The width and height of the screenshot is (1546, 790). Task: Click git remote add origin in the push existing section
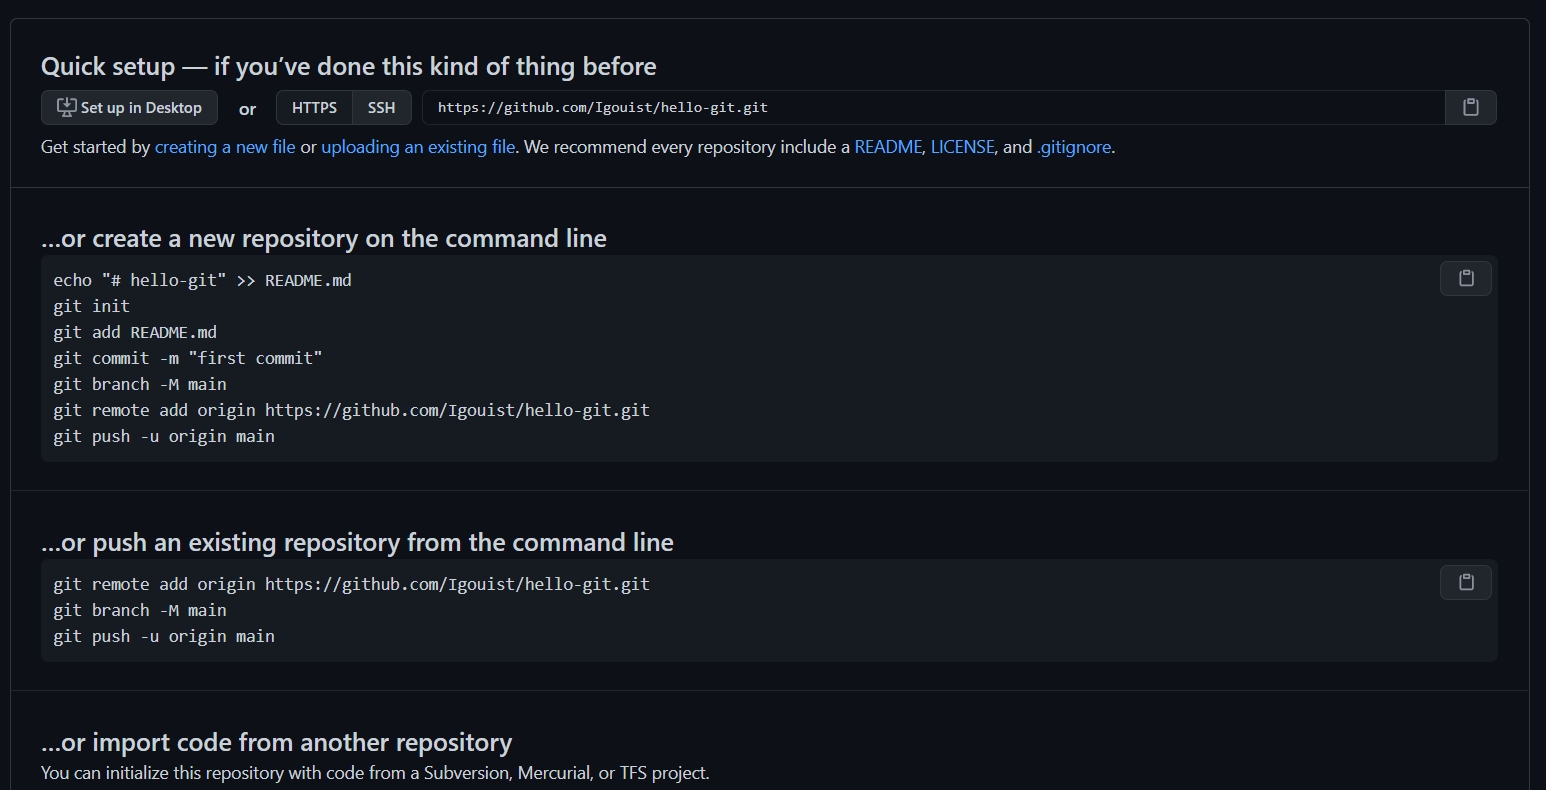[x=351, y=584]
